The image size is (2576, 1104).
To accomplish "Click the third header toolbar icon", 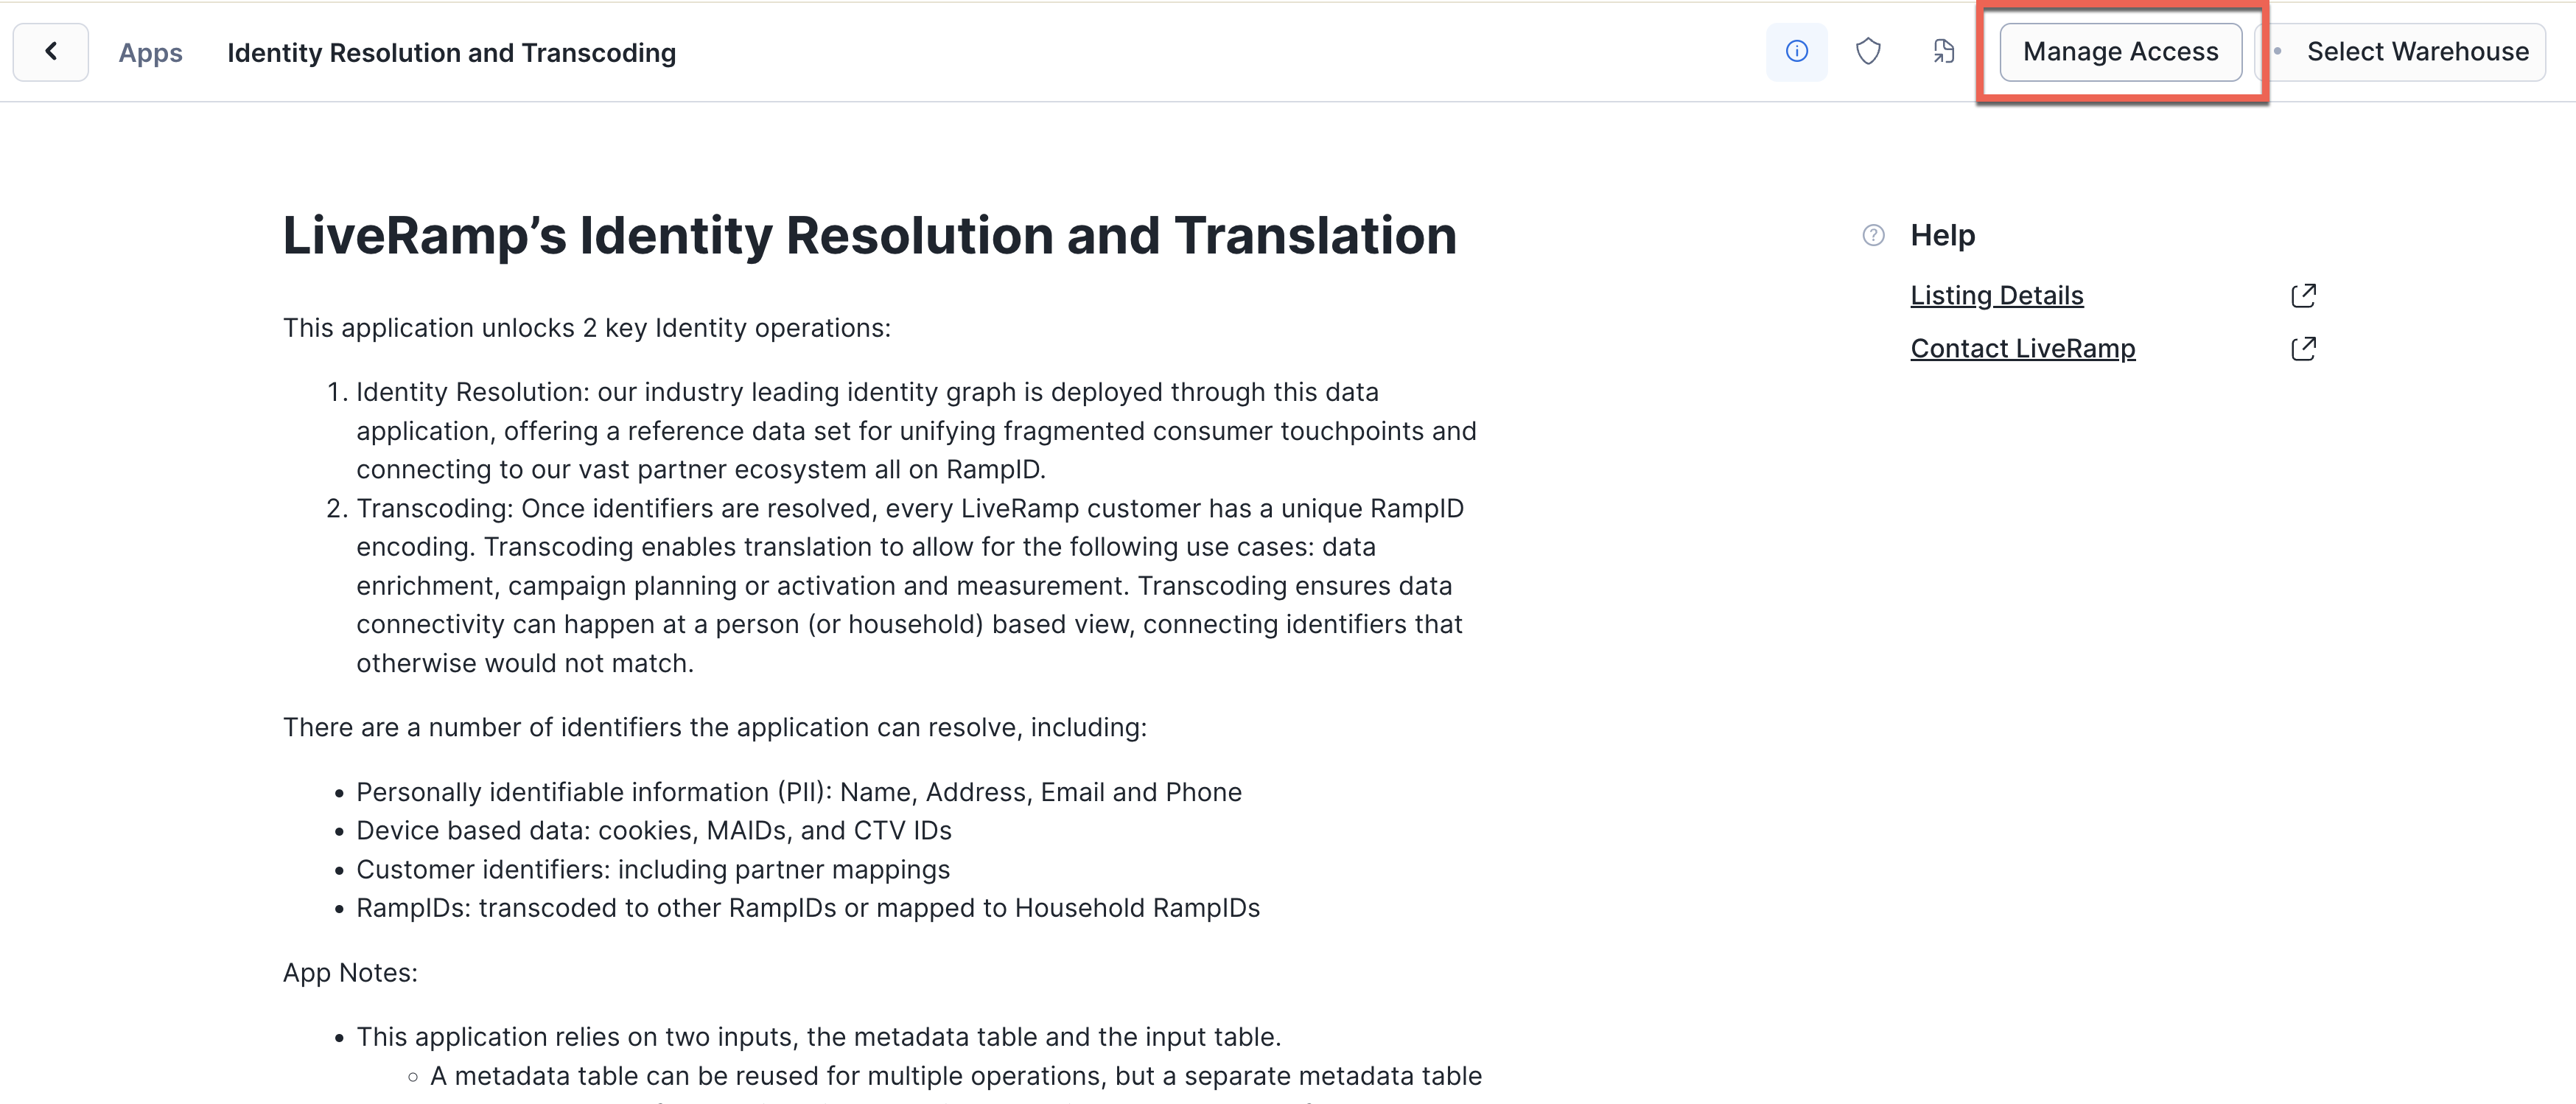I will tap(1945, 49).
